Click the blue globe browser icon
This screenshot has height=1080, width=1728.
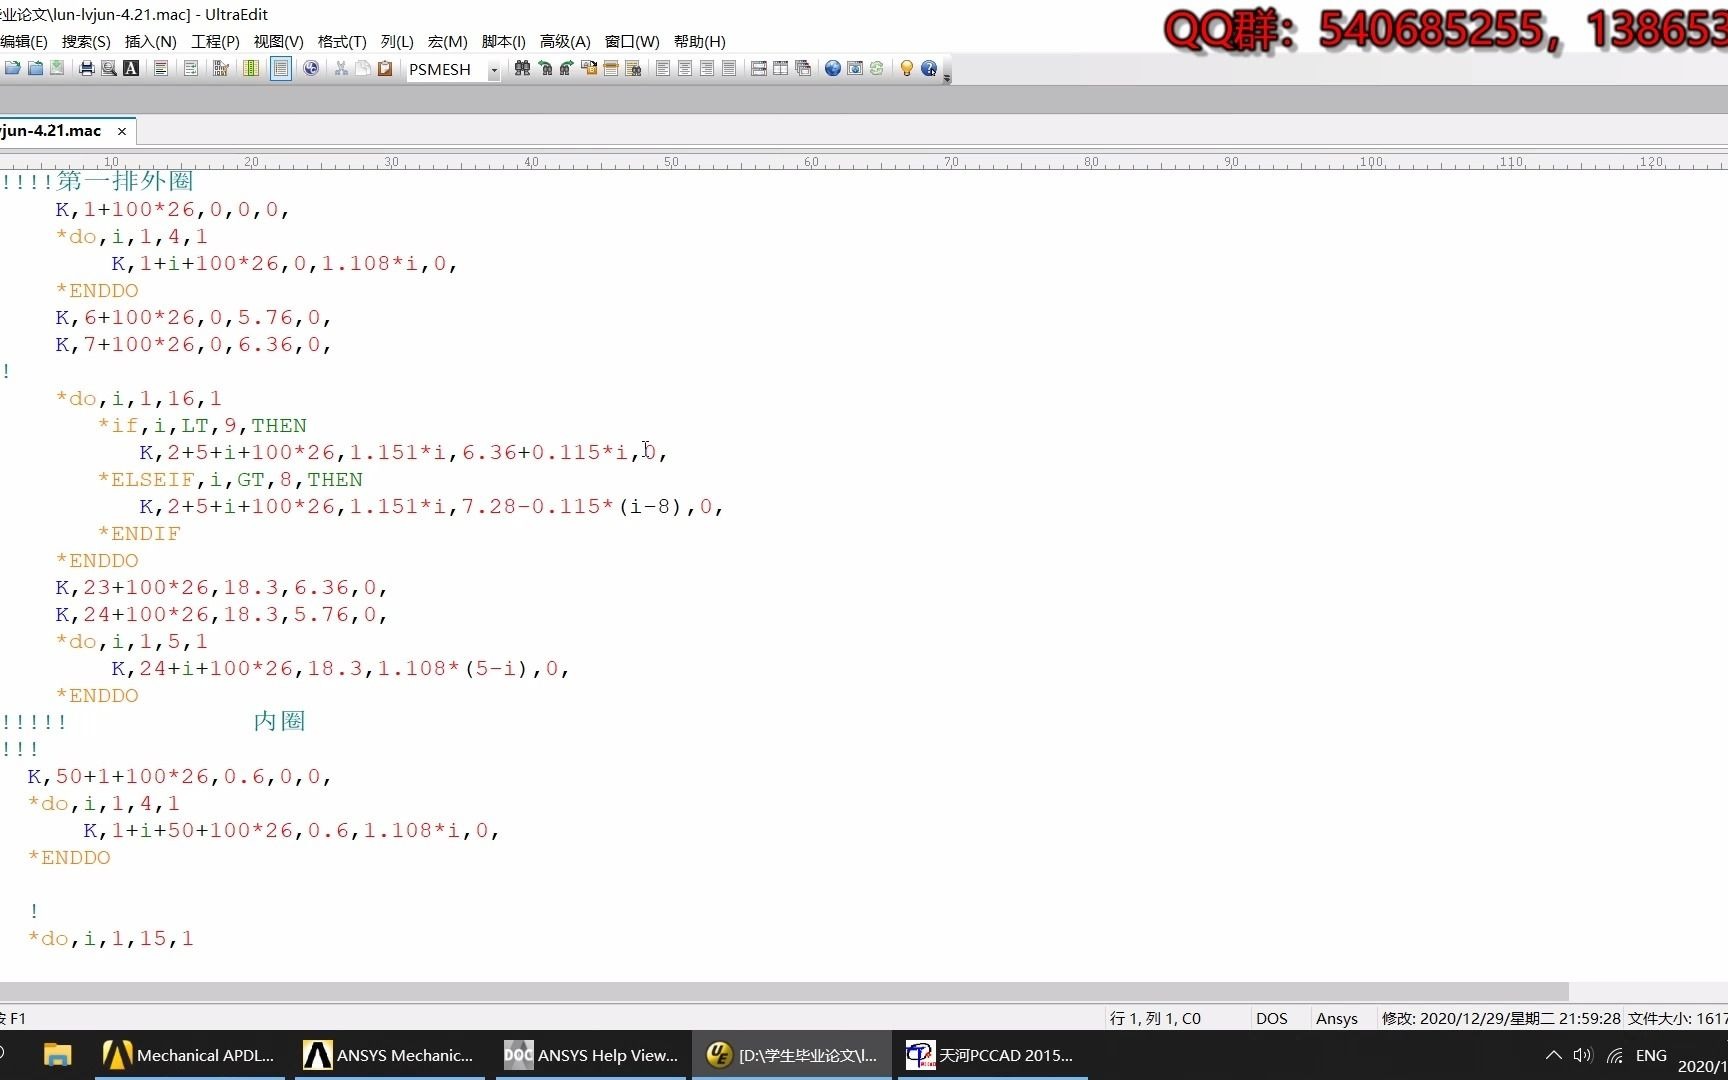pos(833,68)
